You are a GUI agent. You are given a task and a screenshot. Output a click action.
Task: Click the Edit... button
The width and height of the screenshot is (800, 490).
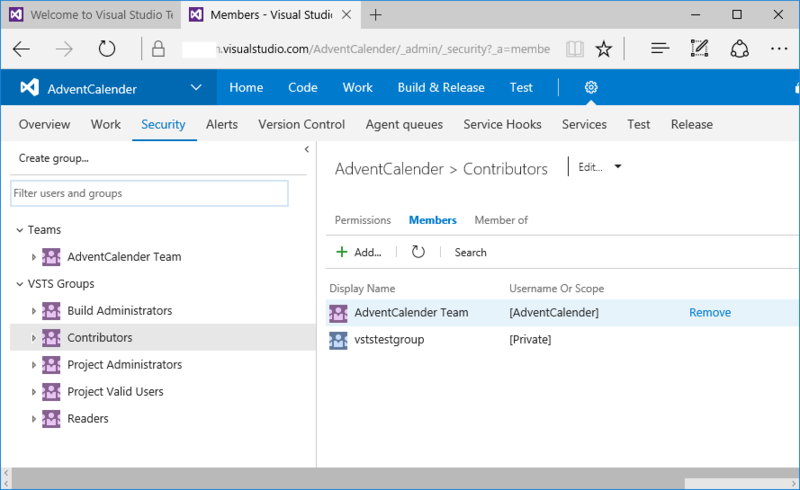coord(590,167)
